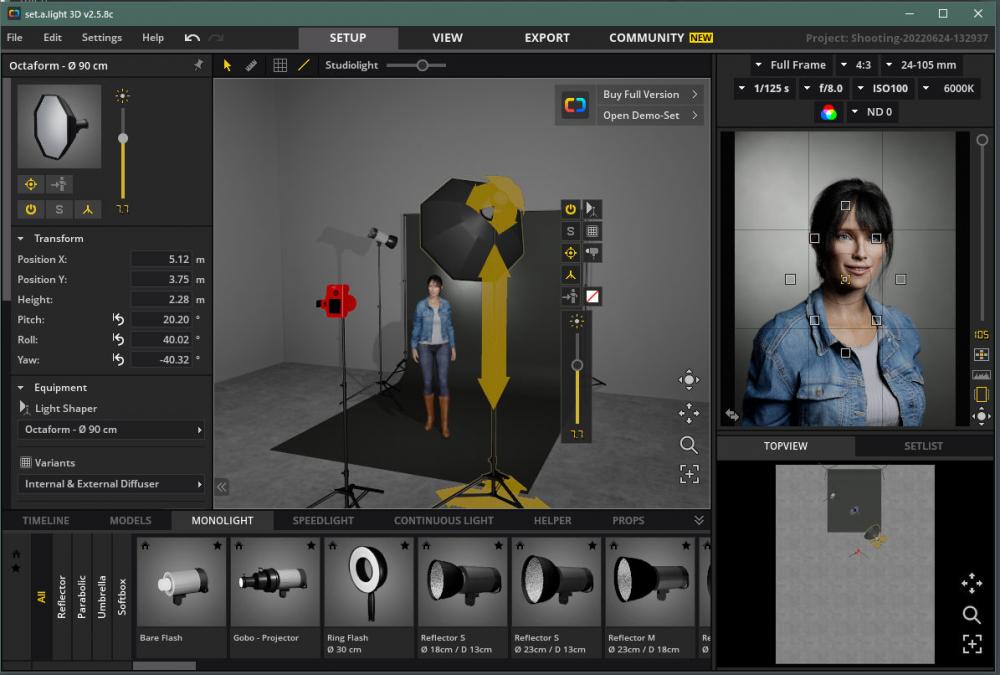Viewport: 1000px width, 675px height.
Task: Toggle the floating S solo button
Action: pos(570,231)
